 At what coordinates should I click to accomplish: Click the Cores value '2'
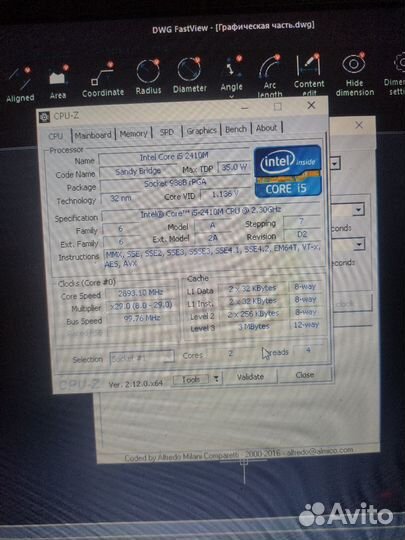230,353
